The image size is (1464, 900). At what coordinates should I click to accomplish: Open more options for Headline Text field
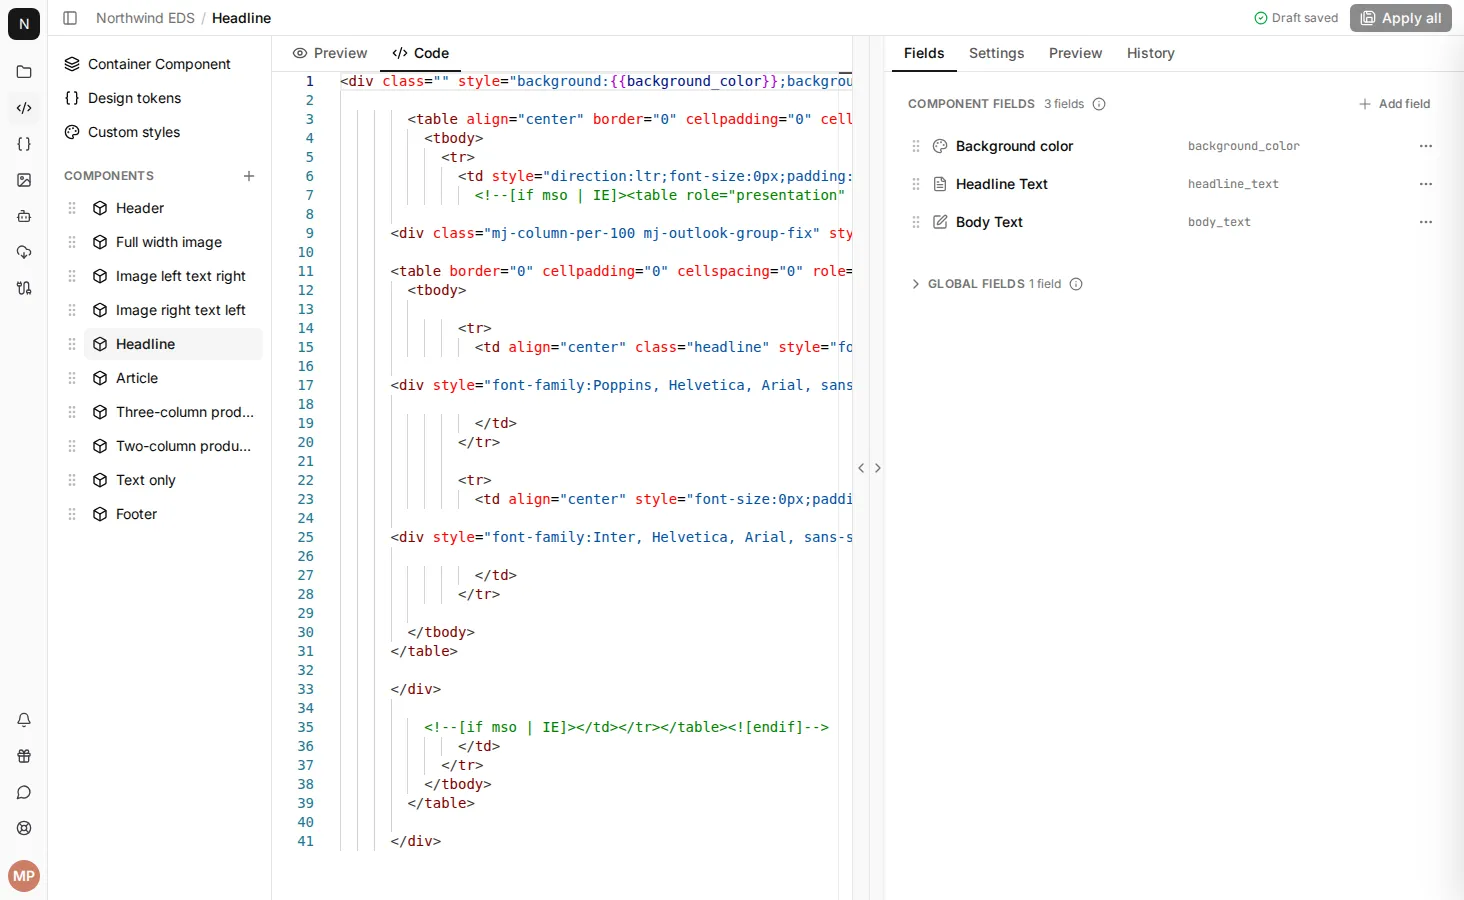click(1426, 184)
